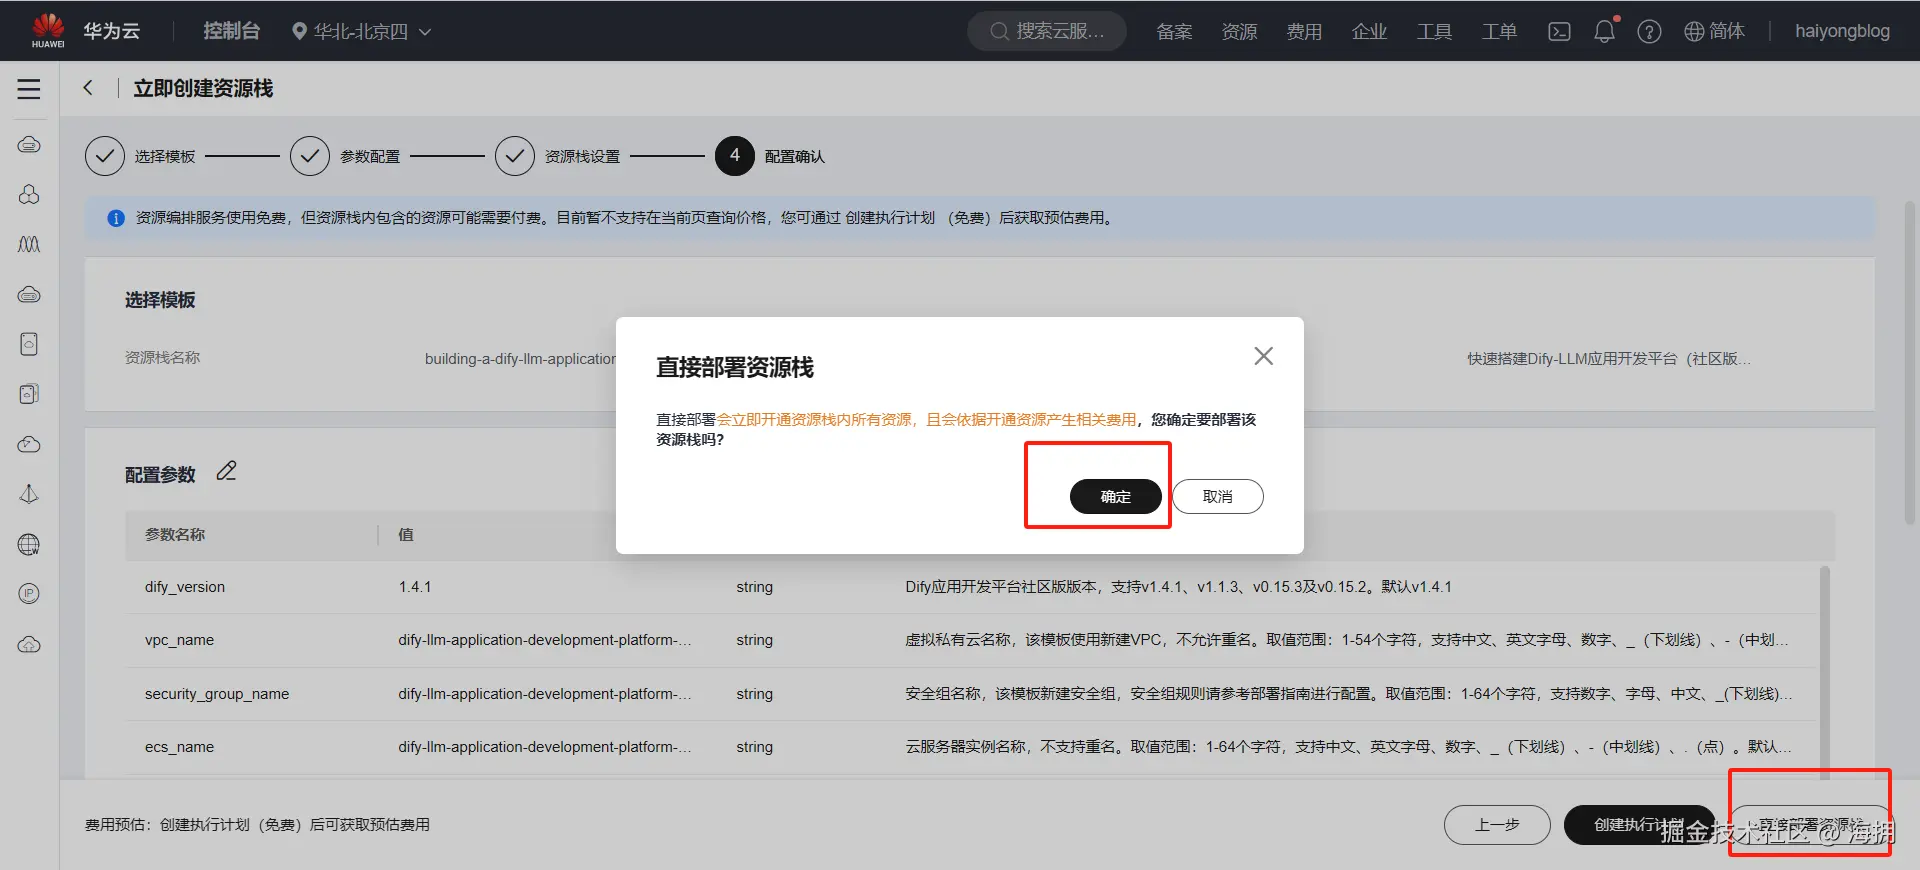Click the blue info icon in banner
The image size is (1920, 870).
[x=116, y=218]
